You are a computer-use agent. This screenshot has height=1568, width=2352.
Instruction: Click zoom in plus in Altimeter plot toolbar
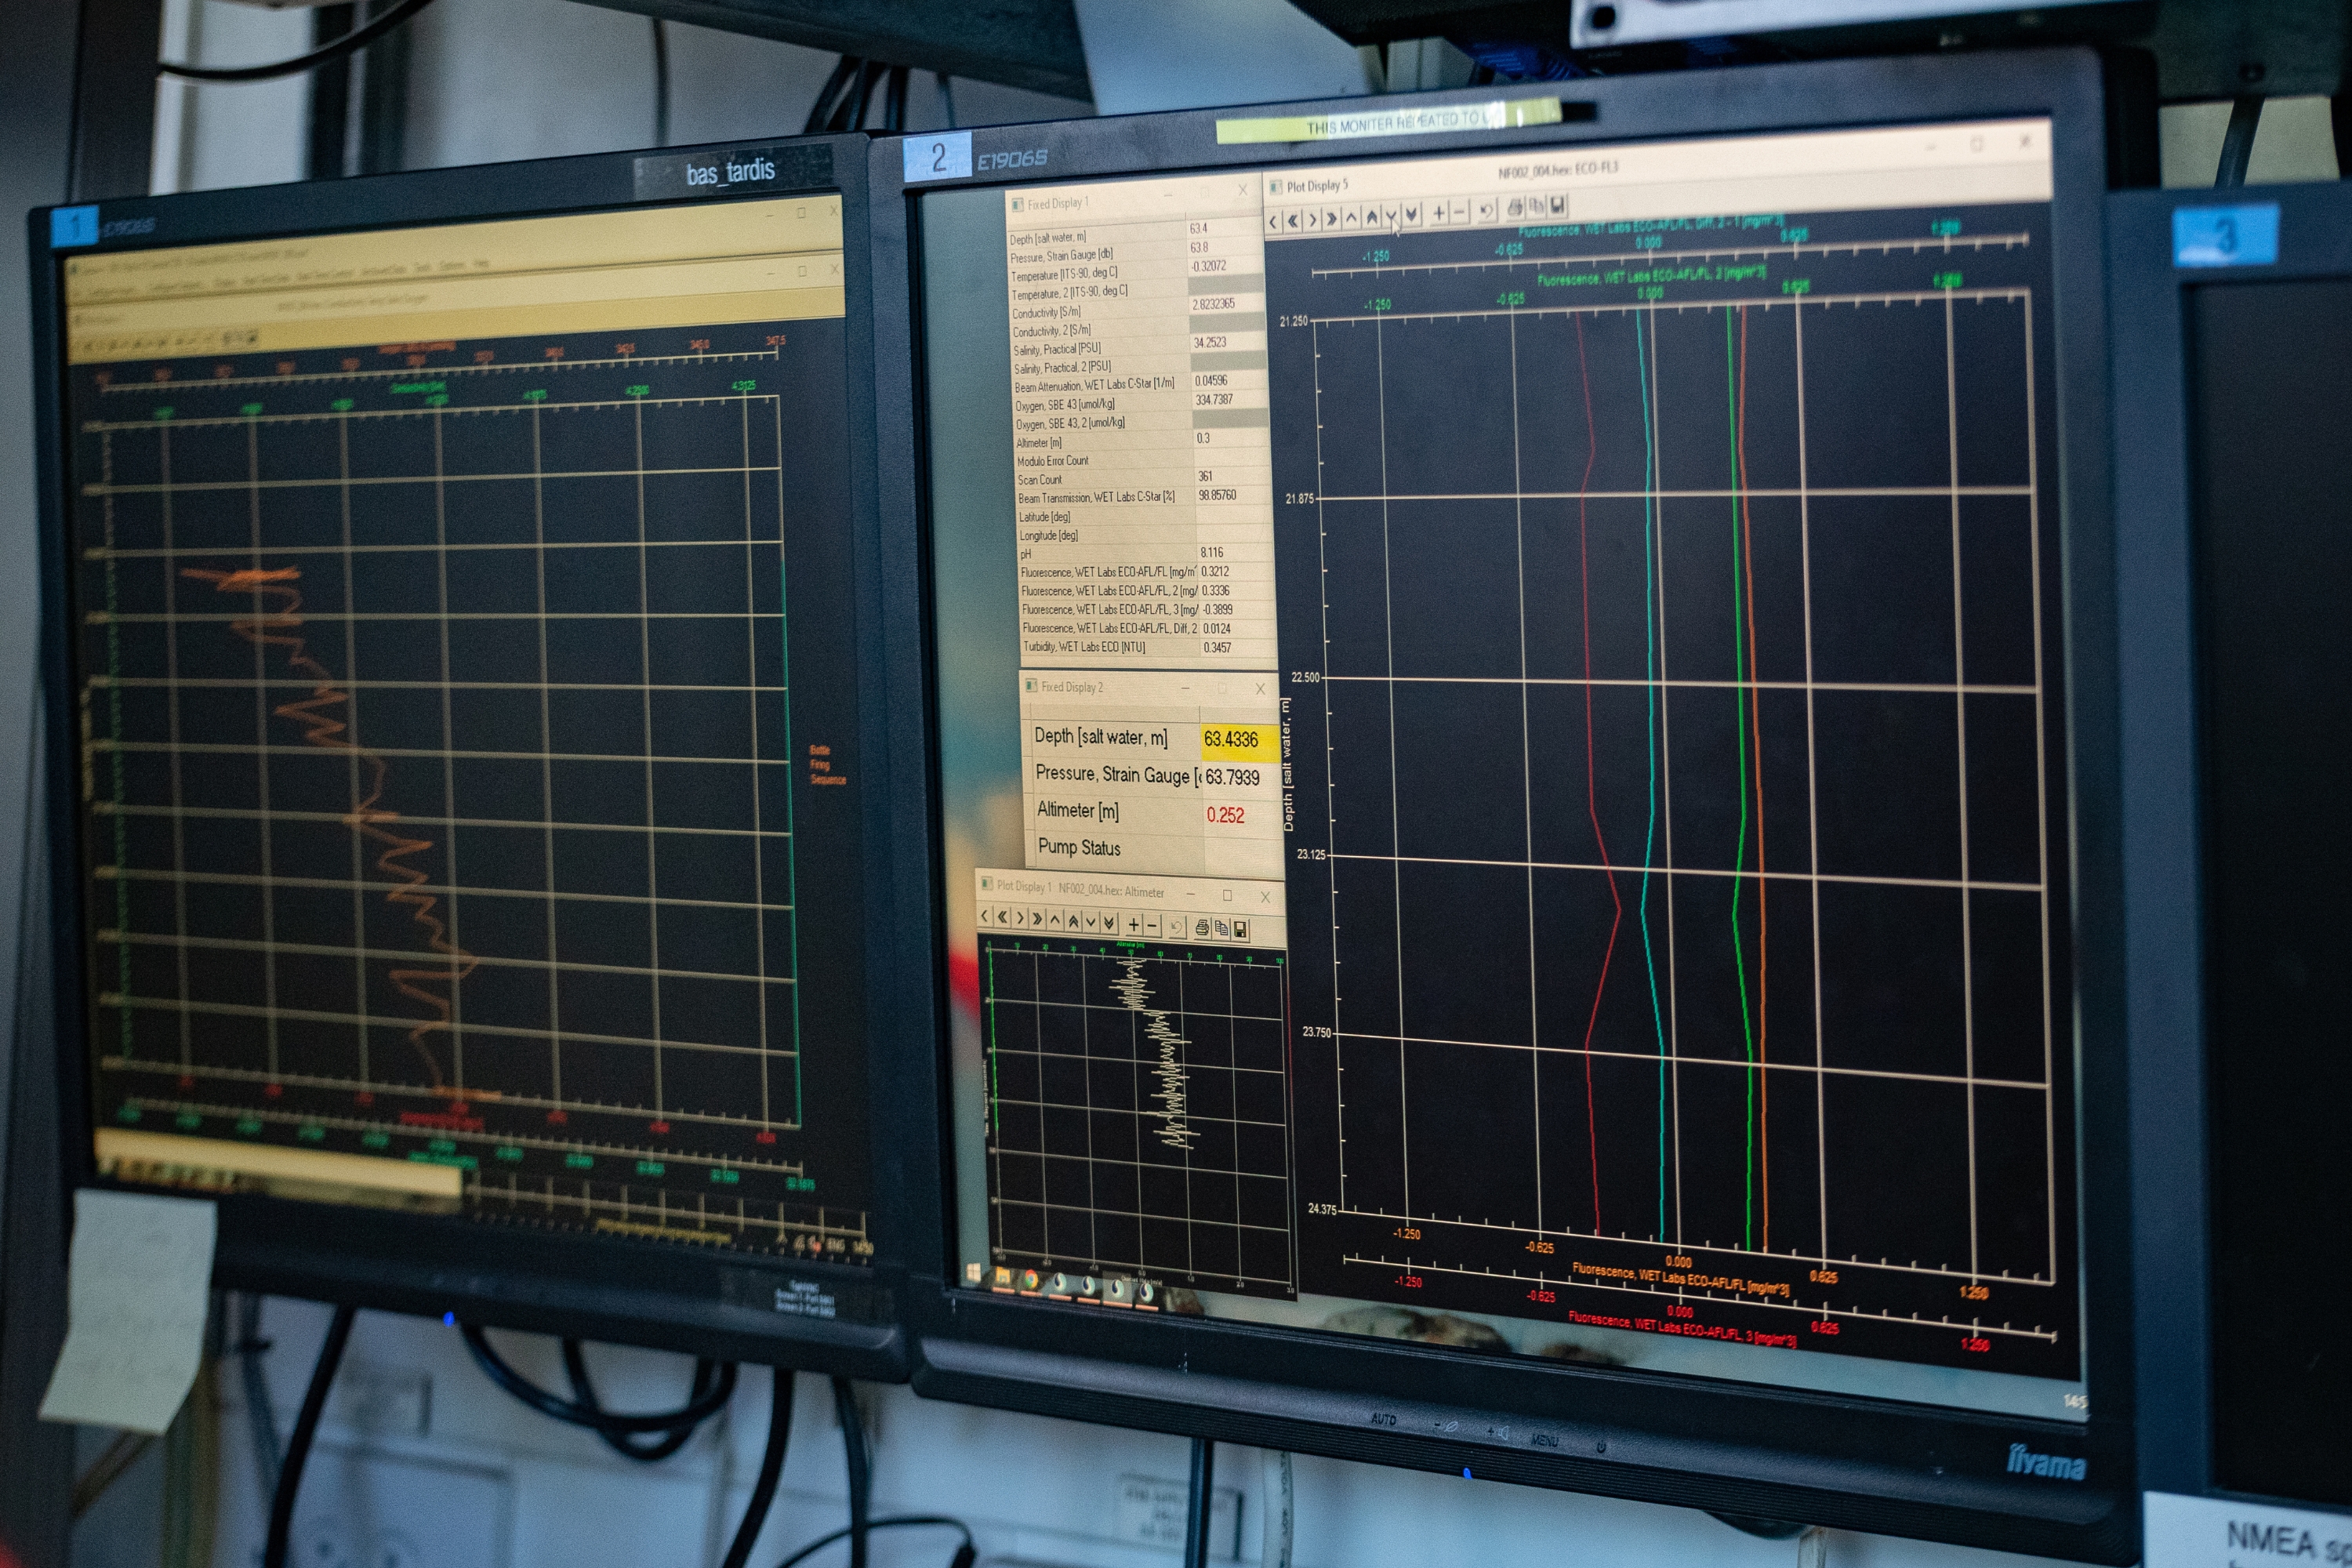[1133, 925]
